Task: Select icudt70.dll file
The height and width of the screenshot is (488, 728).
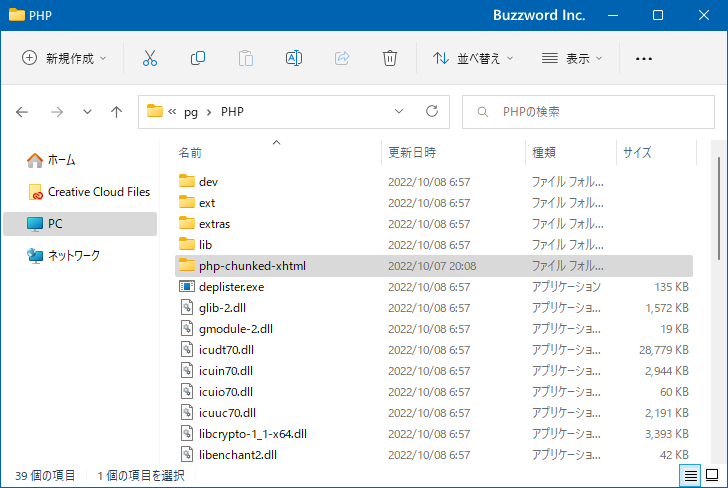Action: click(x=434, y=350)
